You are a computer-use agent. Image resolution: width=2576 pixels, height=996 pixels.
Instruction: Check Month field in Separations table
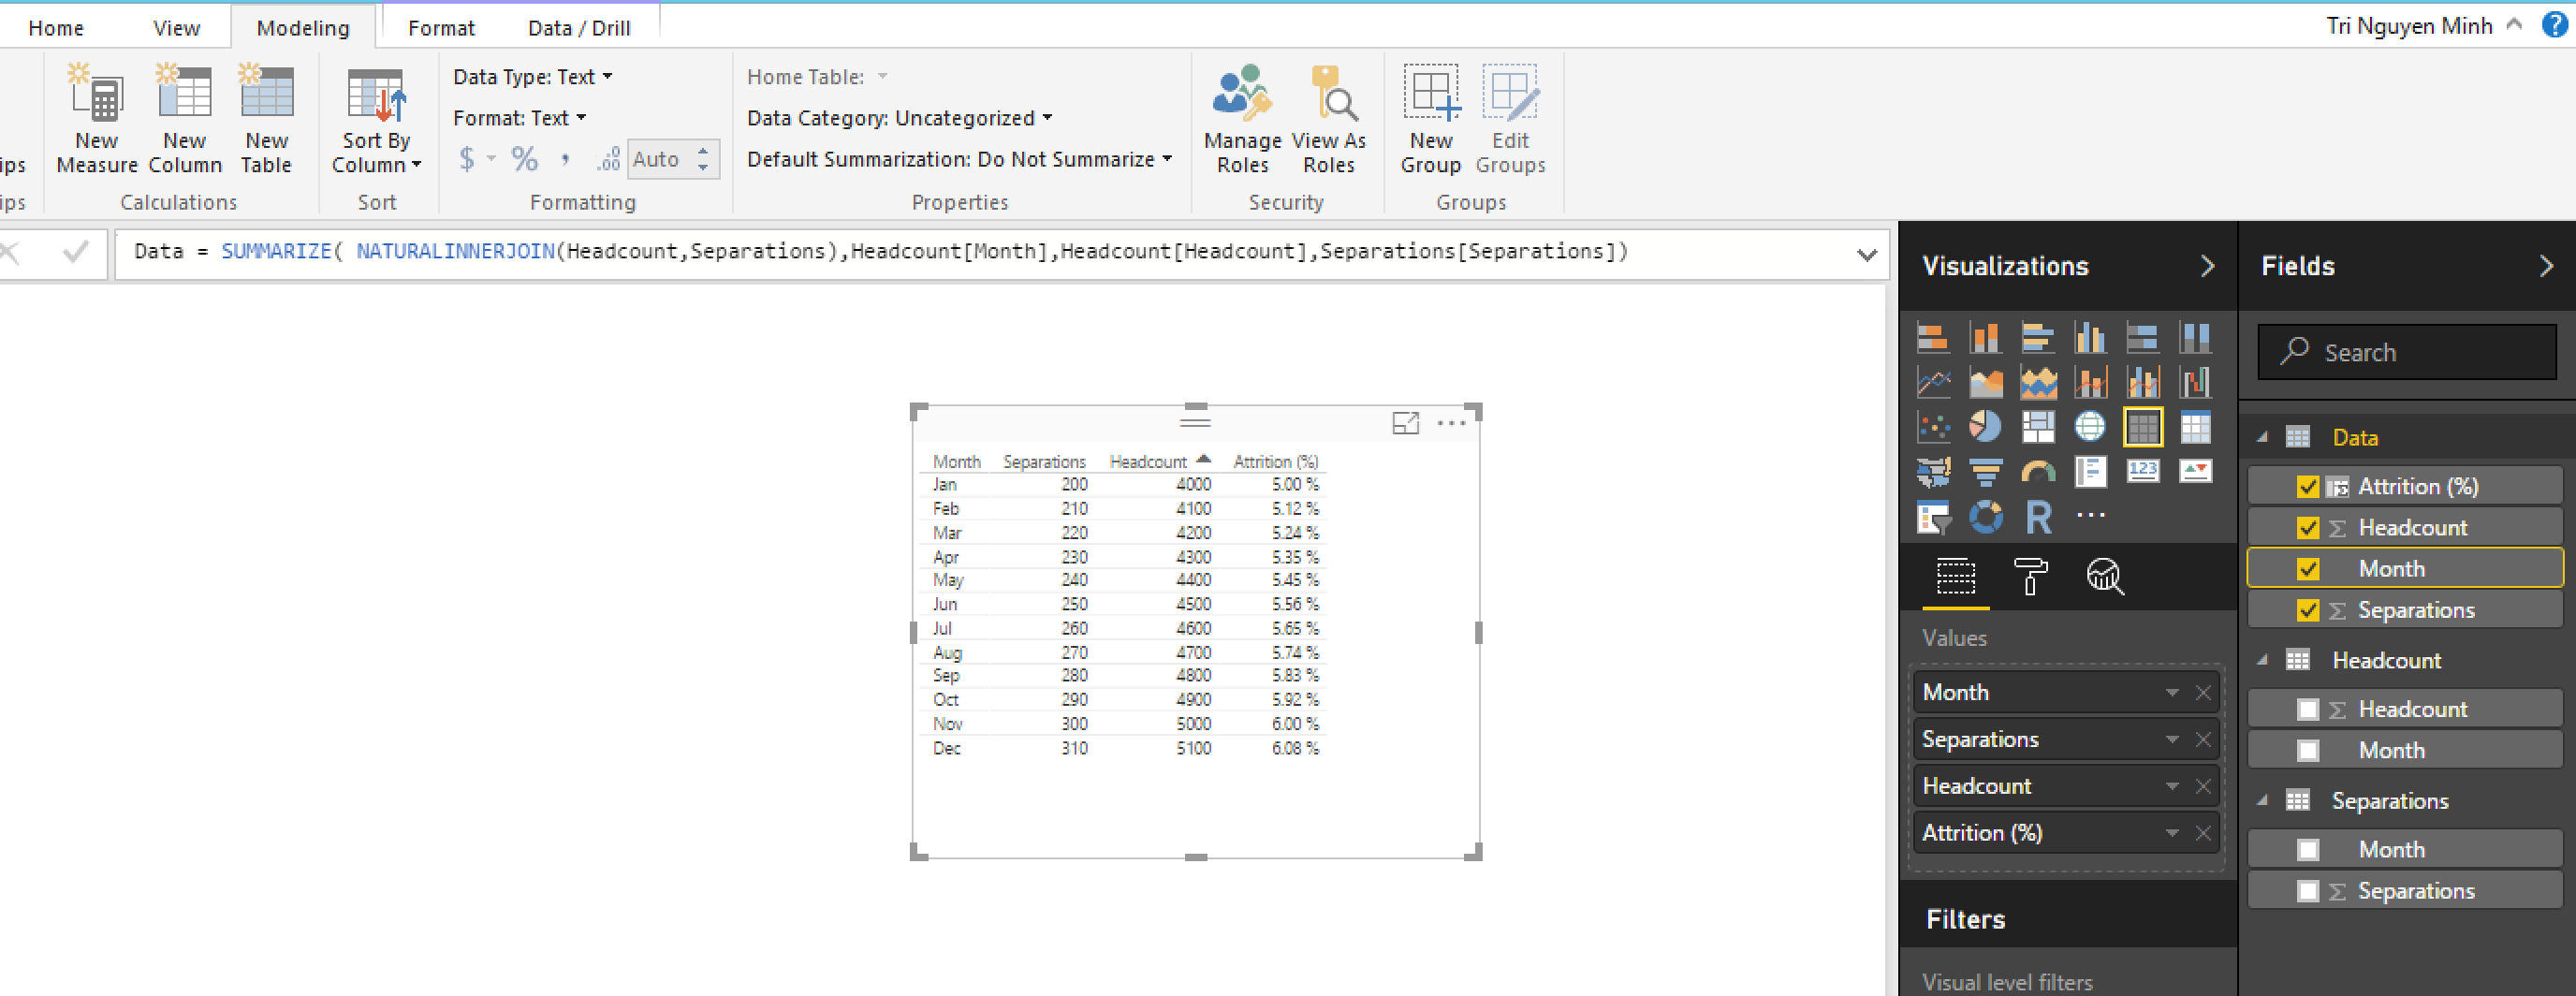click(2307, 850)
